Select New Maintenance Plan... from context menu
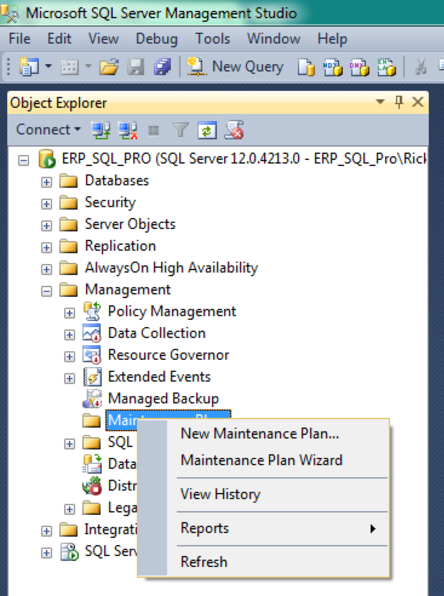This screenshot has height=596, width=444. click(260, 434)
